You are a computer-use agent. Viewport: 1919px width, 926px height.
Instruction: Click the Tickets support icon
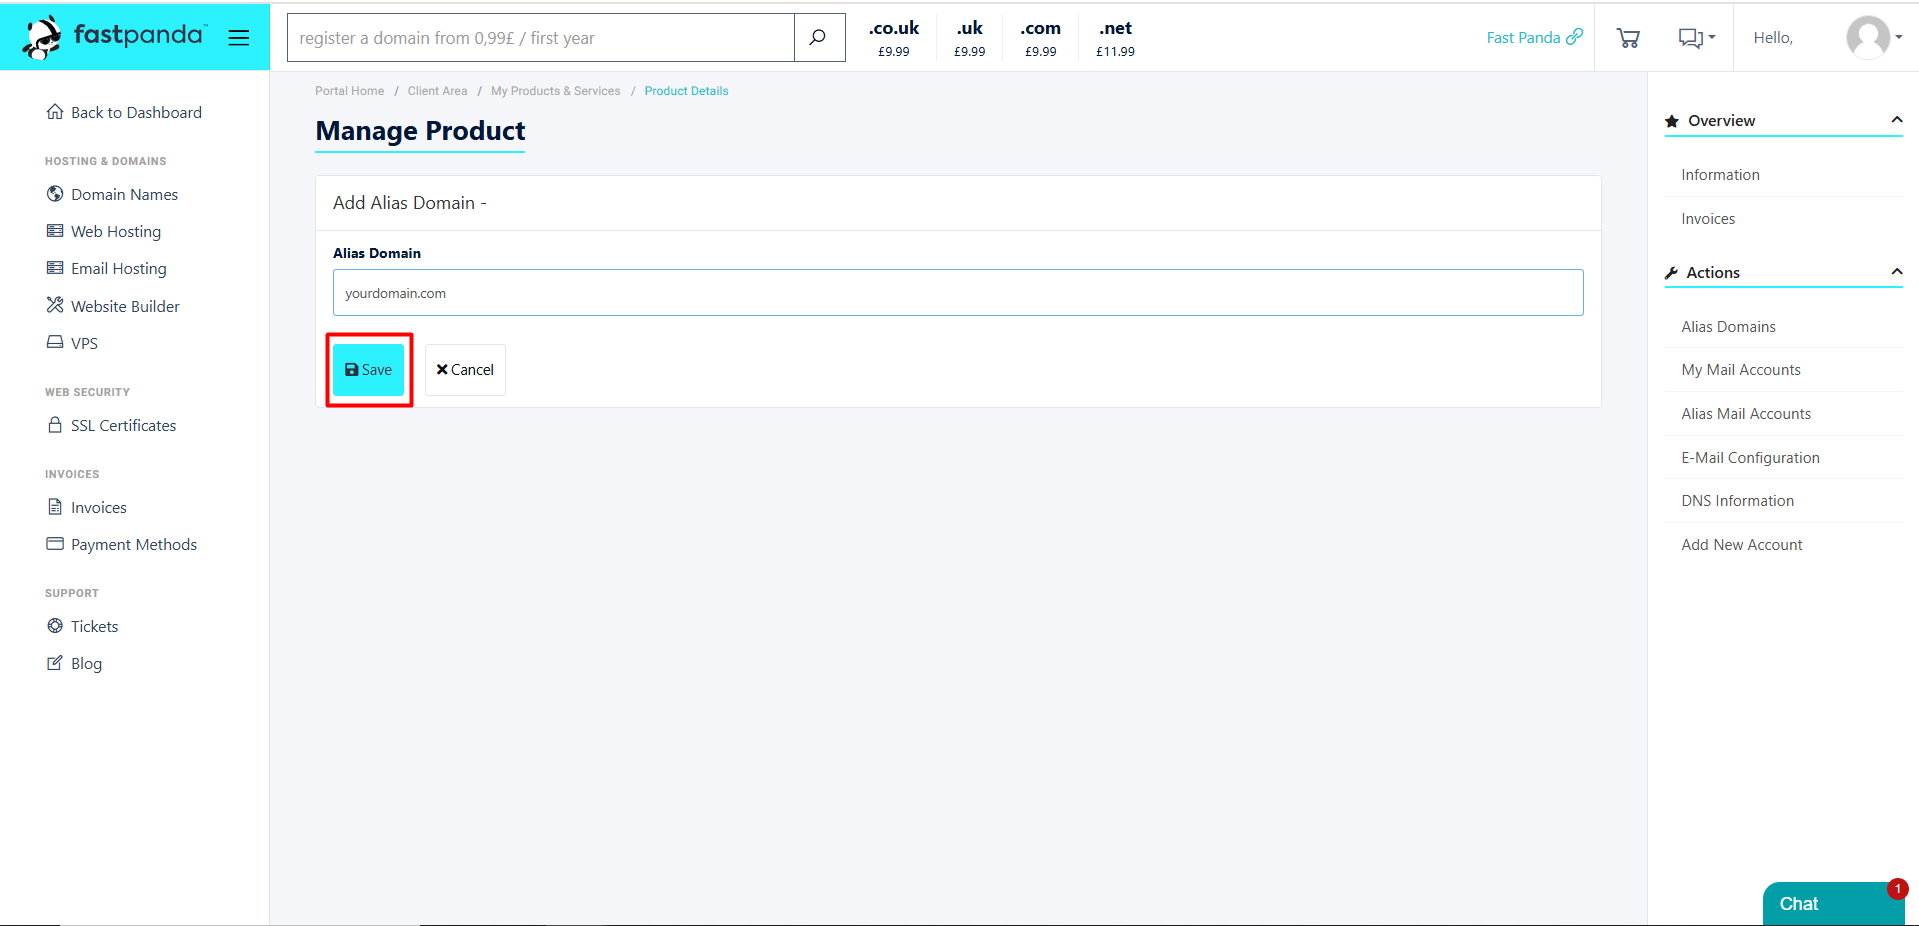[55, 626]
